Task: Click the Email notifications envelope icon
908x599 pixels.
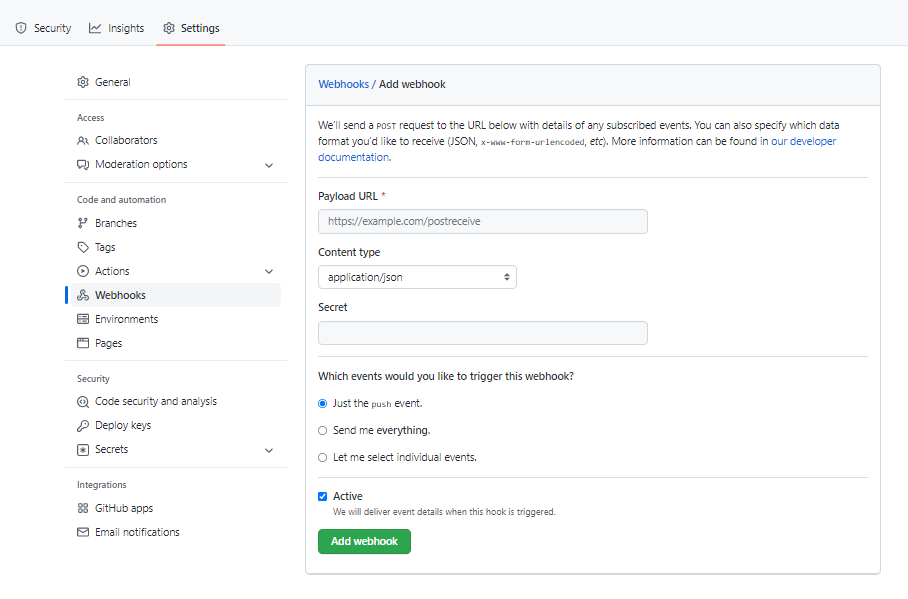Action: coord(83,532)
